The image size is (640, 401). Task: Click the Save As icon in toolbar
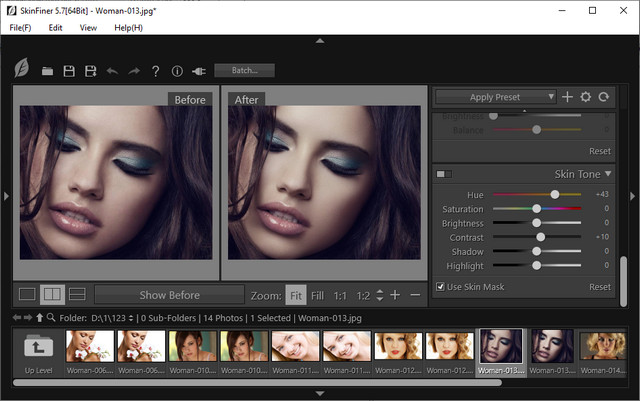click(x=90, y=71)
